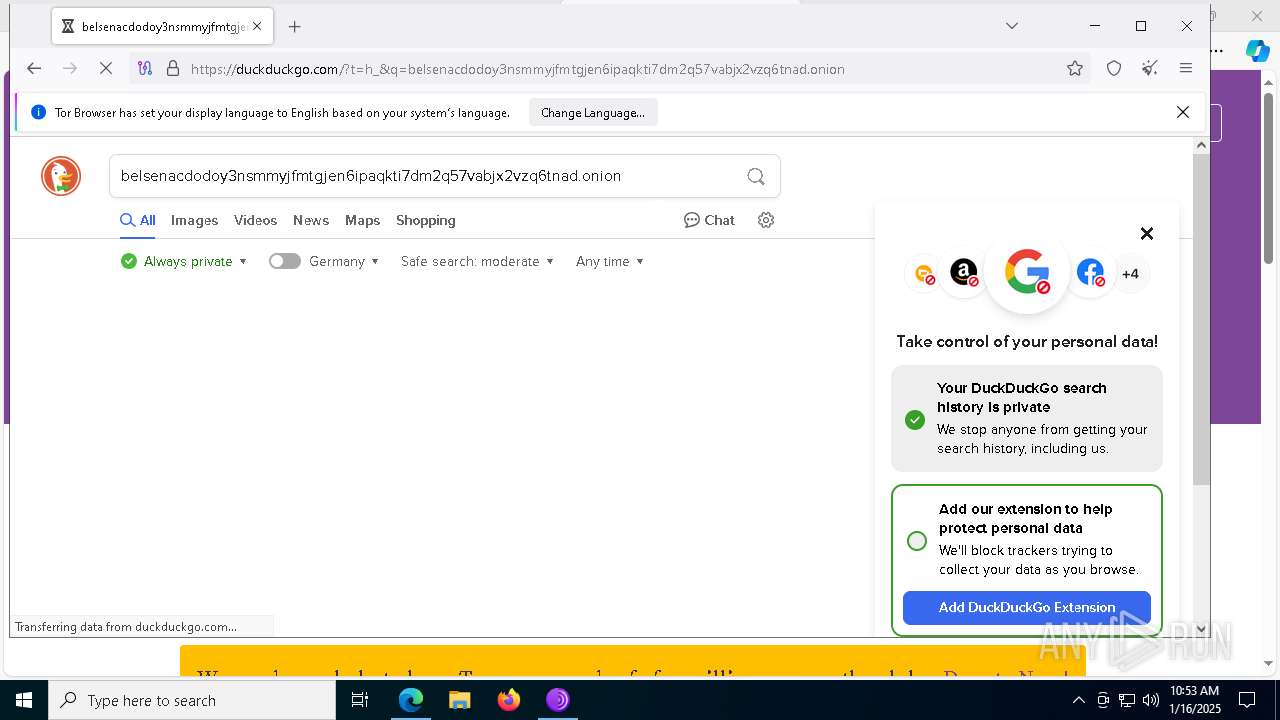Open the volume control tray icon
The image size is (1280, 720).
tap(1150, 700)
